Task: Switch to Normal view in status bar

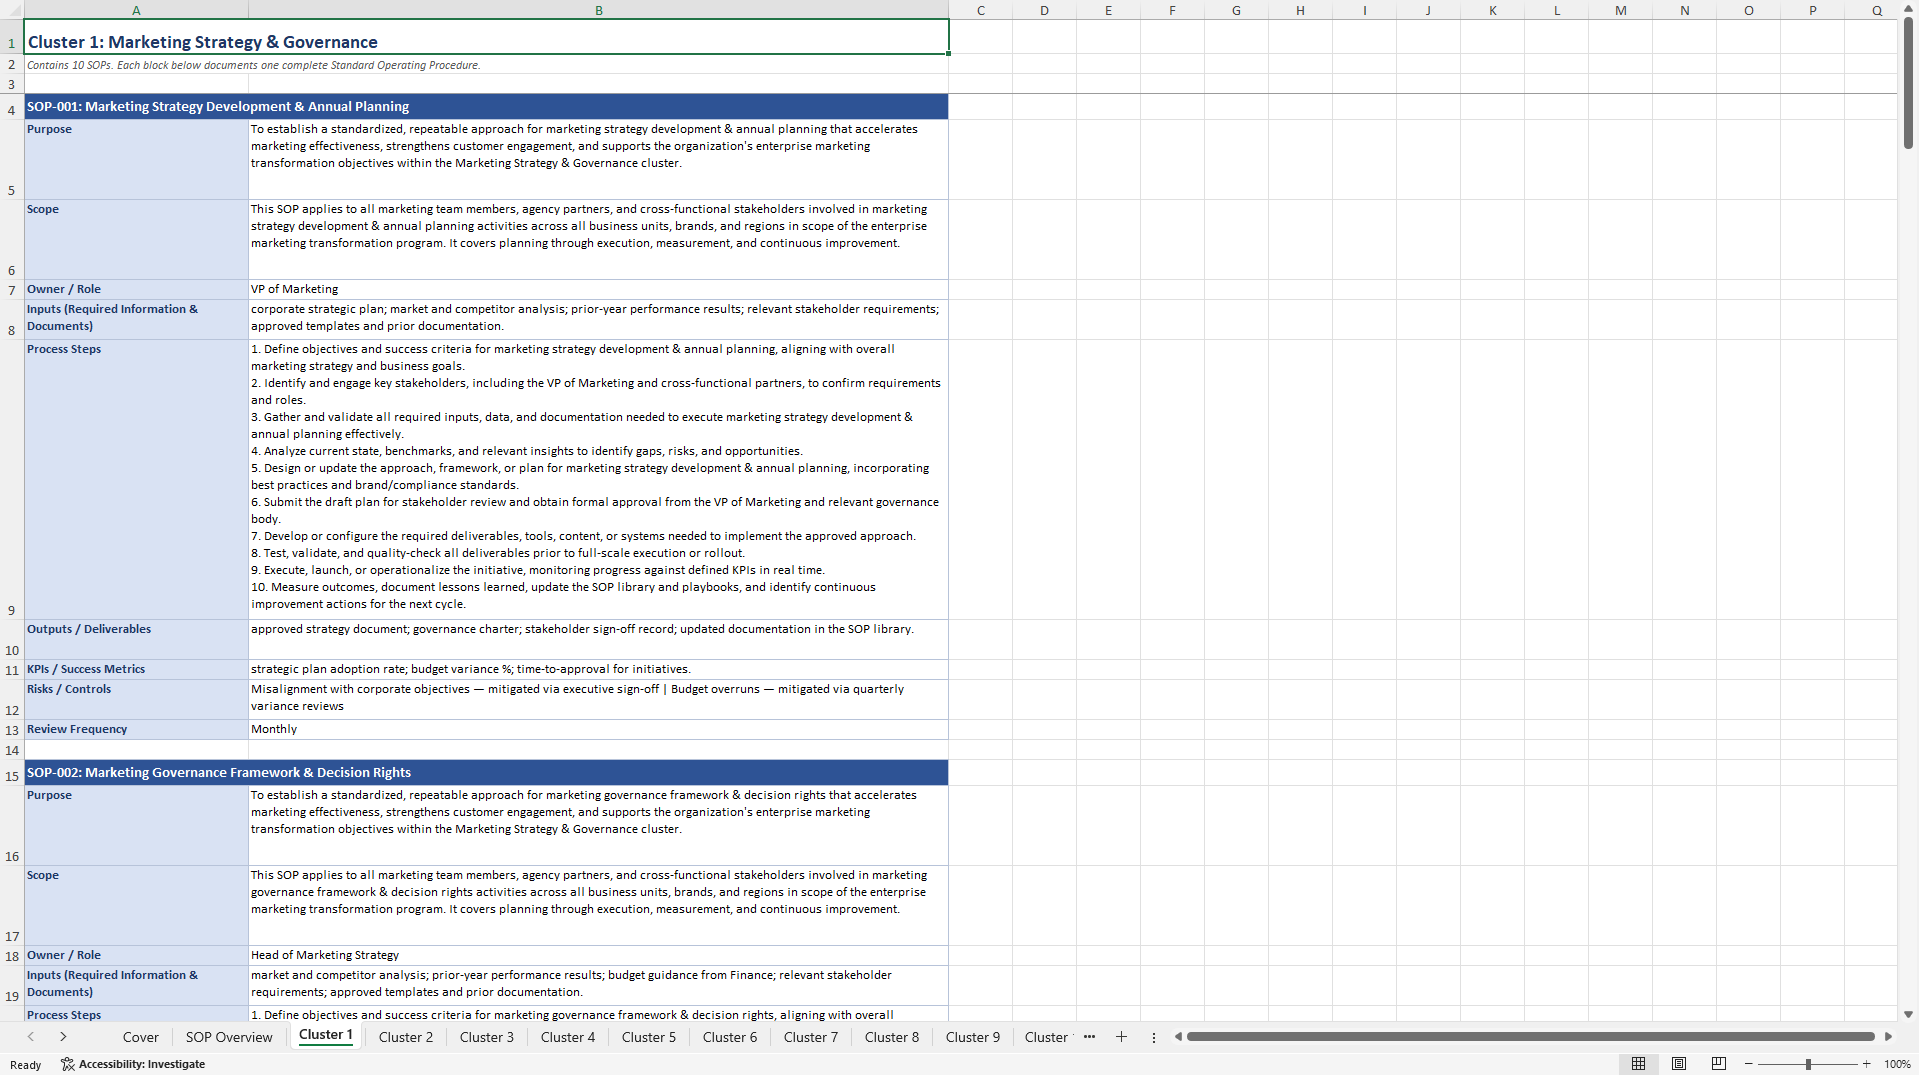Action: tap(1638, 1064)
